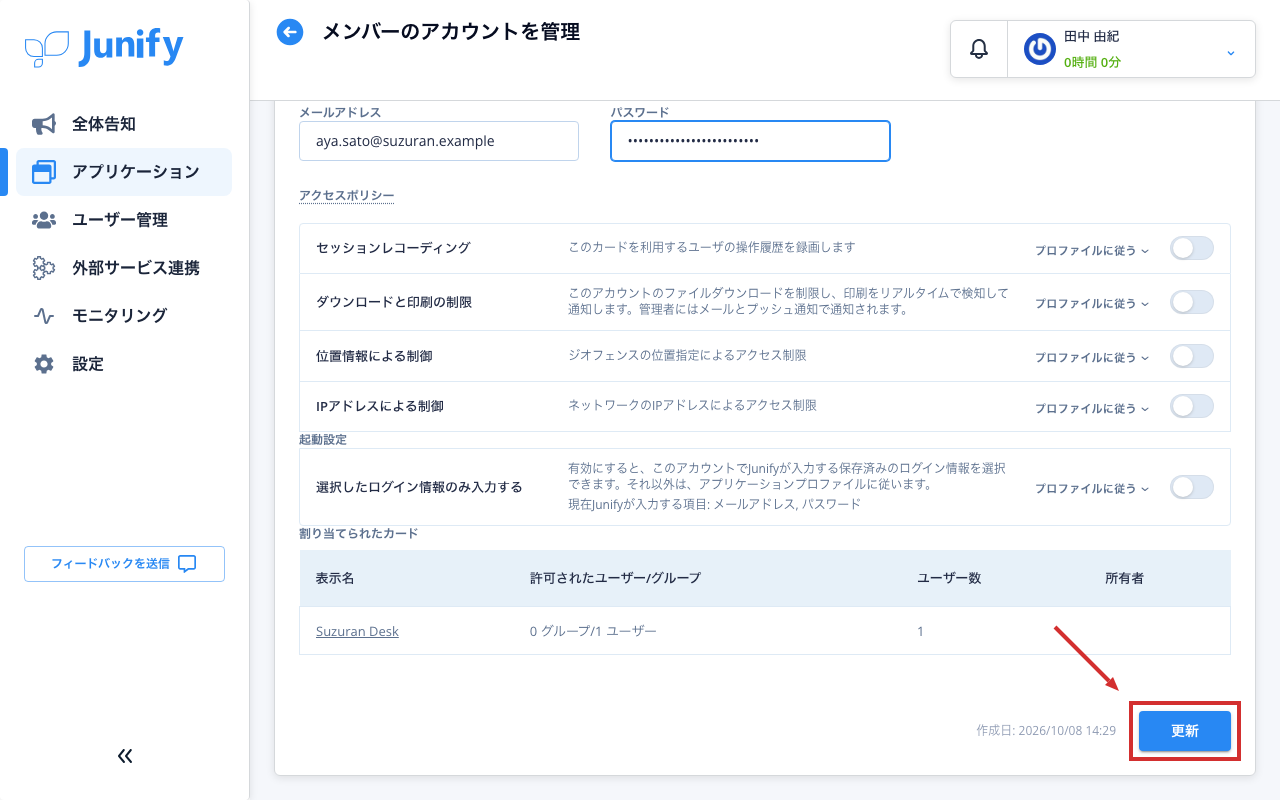
Task: Click フィードバックを送信 button
Action: point(124,564)
